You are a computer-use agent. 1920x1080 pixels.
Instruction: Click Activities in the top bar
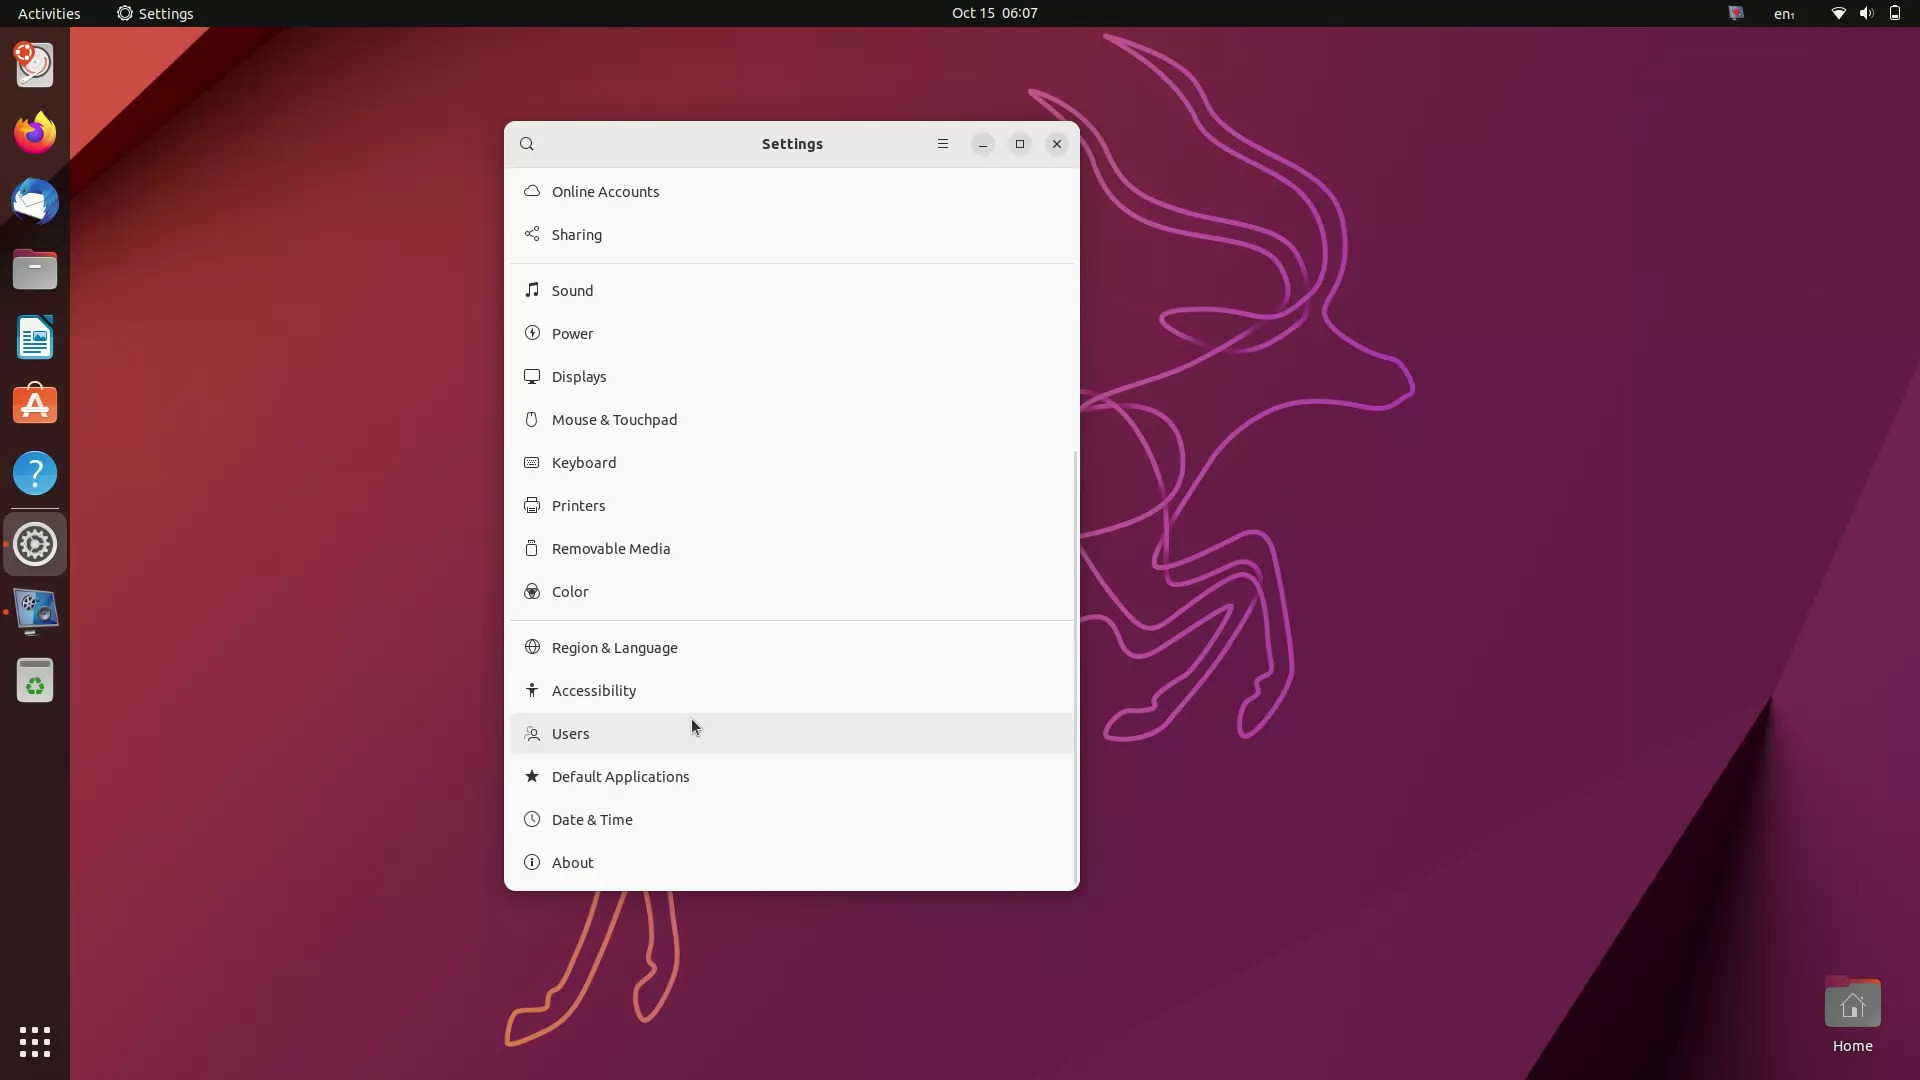pyautogui.click(x=49, y=13)
